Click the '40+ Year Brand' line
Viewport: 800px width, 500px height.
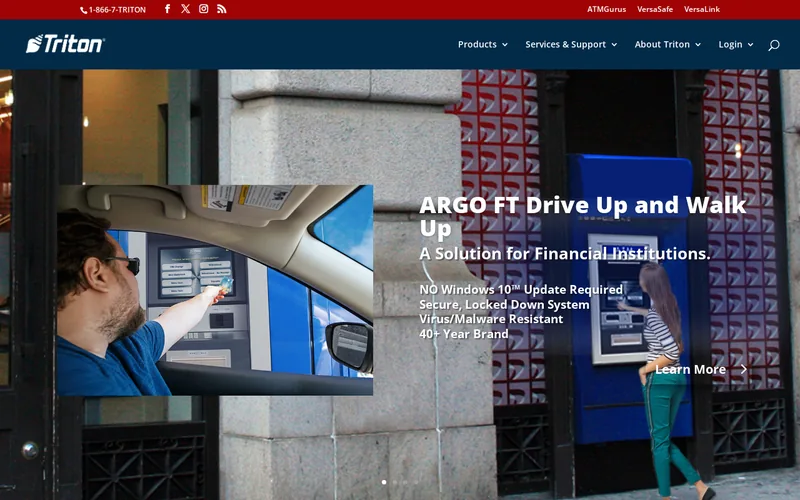tap(464, 334)
